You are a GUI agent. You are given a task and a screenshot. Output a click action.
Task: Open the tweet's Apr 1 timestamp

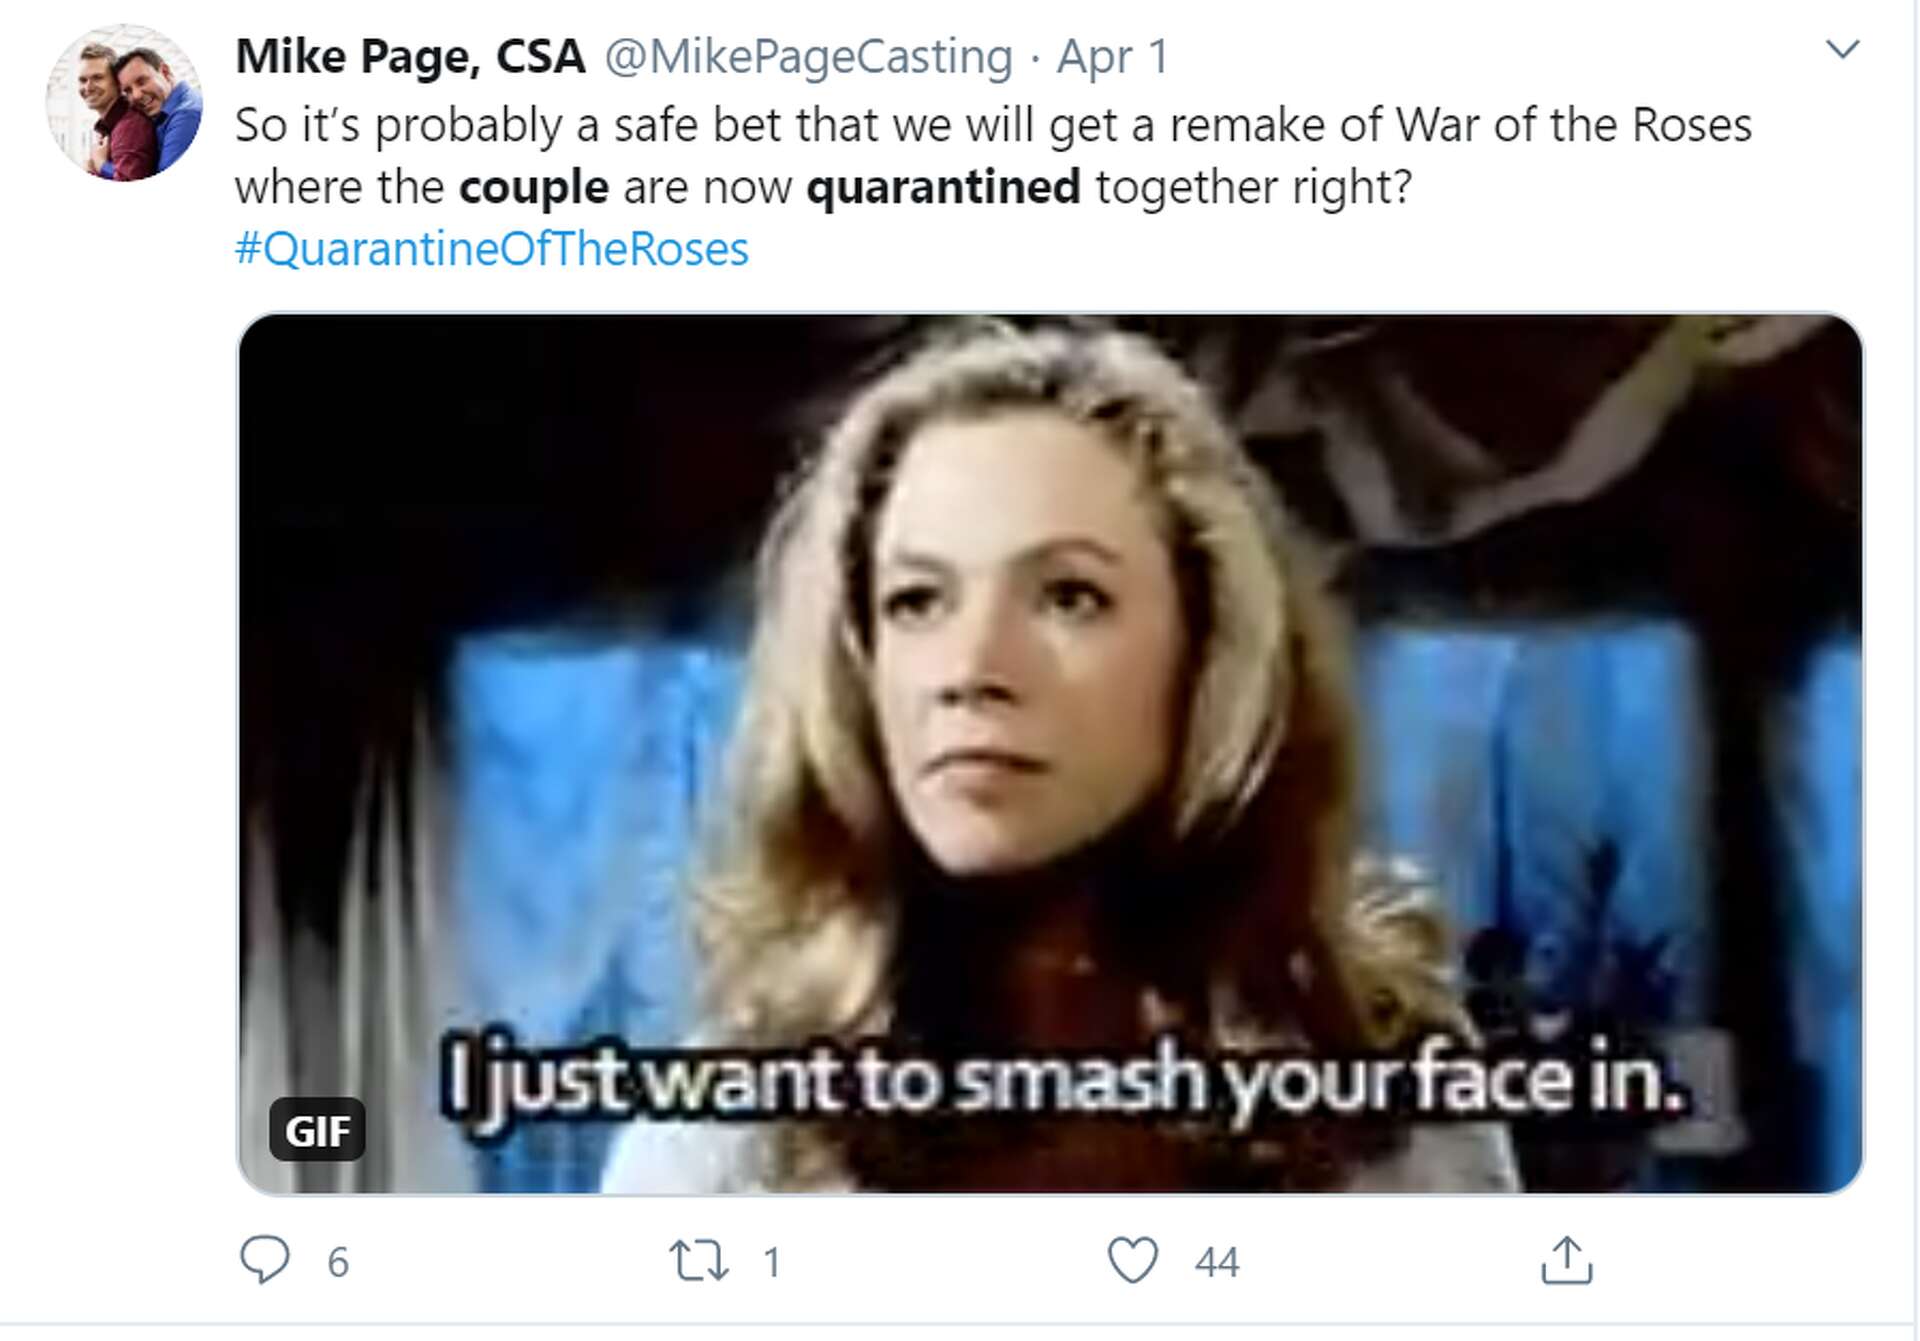(x=1112, y=56)
